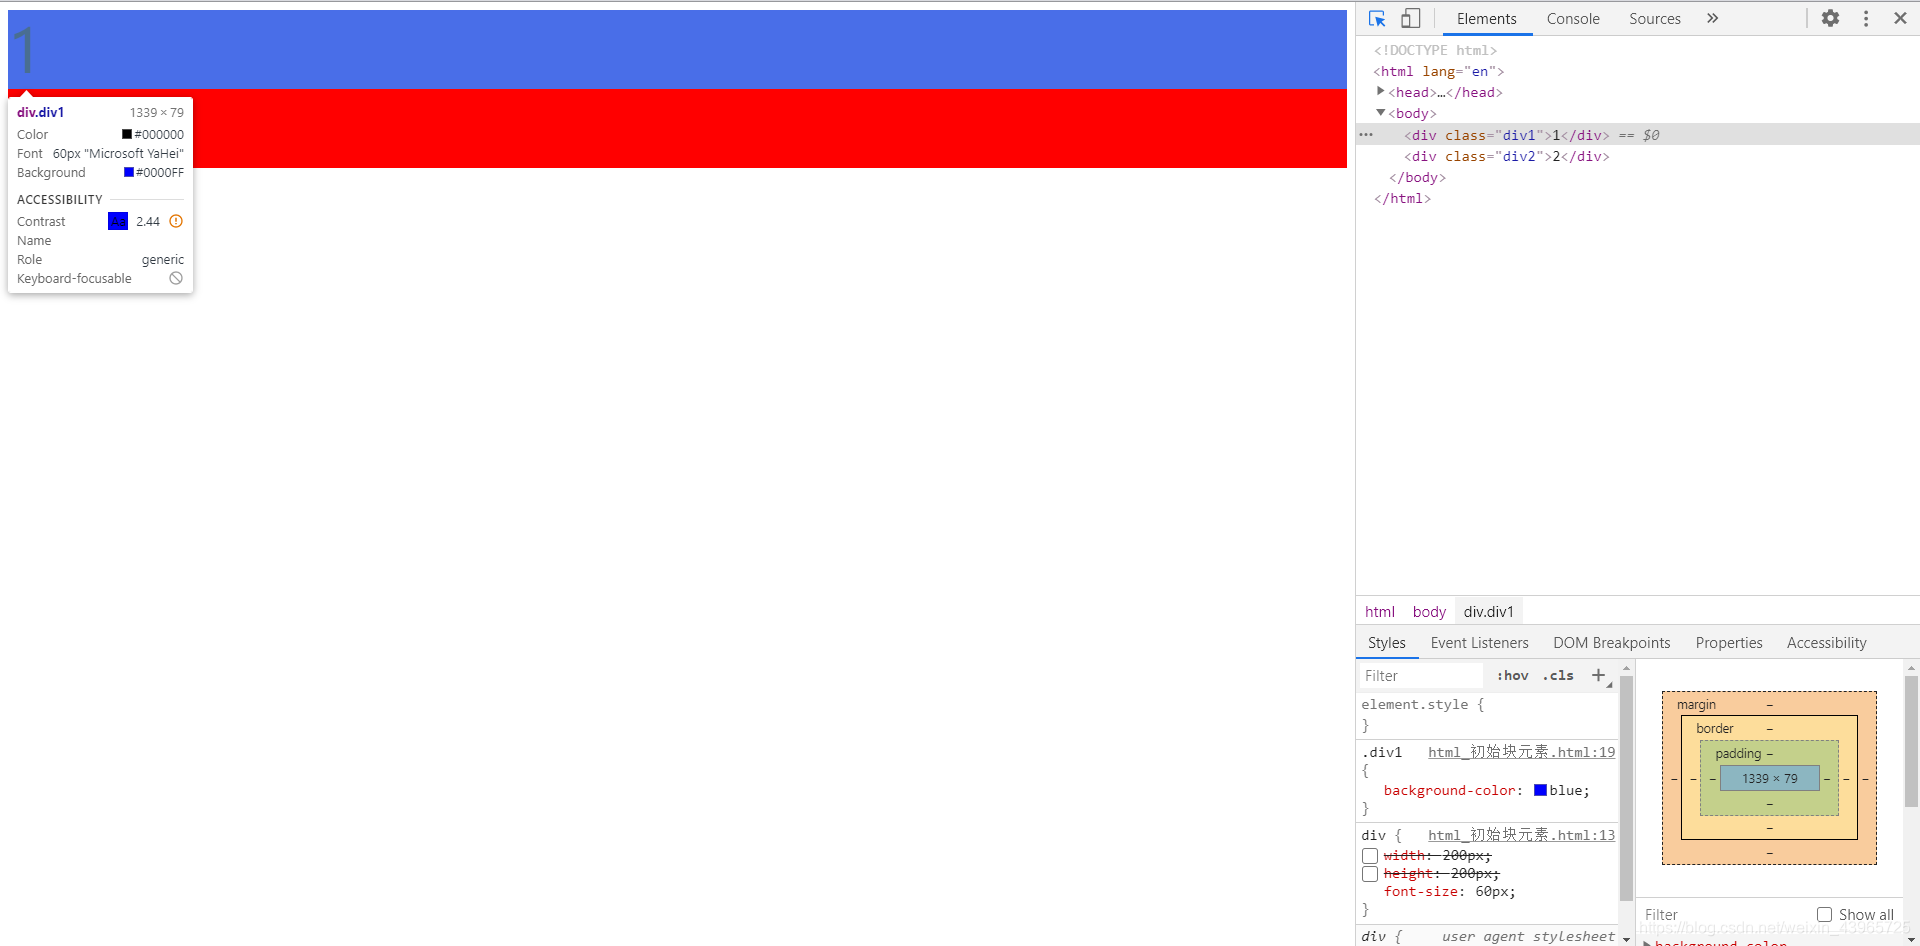Screen dimensions: 1920x946
Task: Open the Accessibility tab
Action: tap(1826, 643)
